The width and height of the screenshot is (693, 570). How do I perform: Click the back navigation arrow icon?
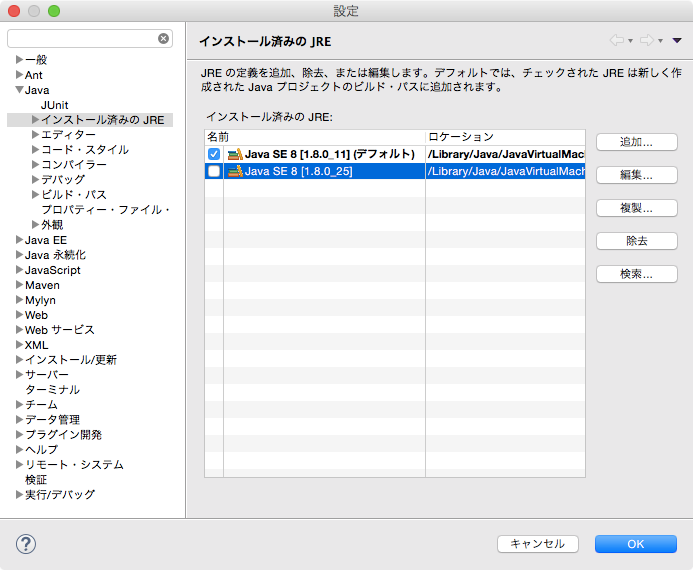[617, 41]
